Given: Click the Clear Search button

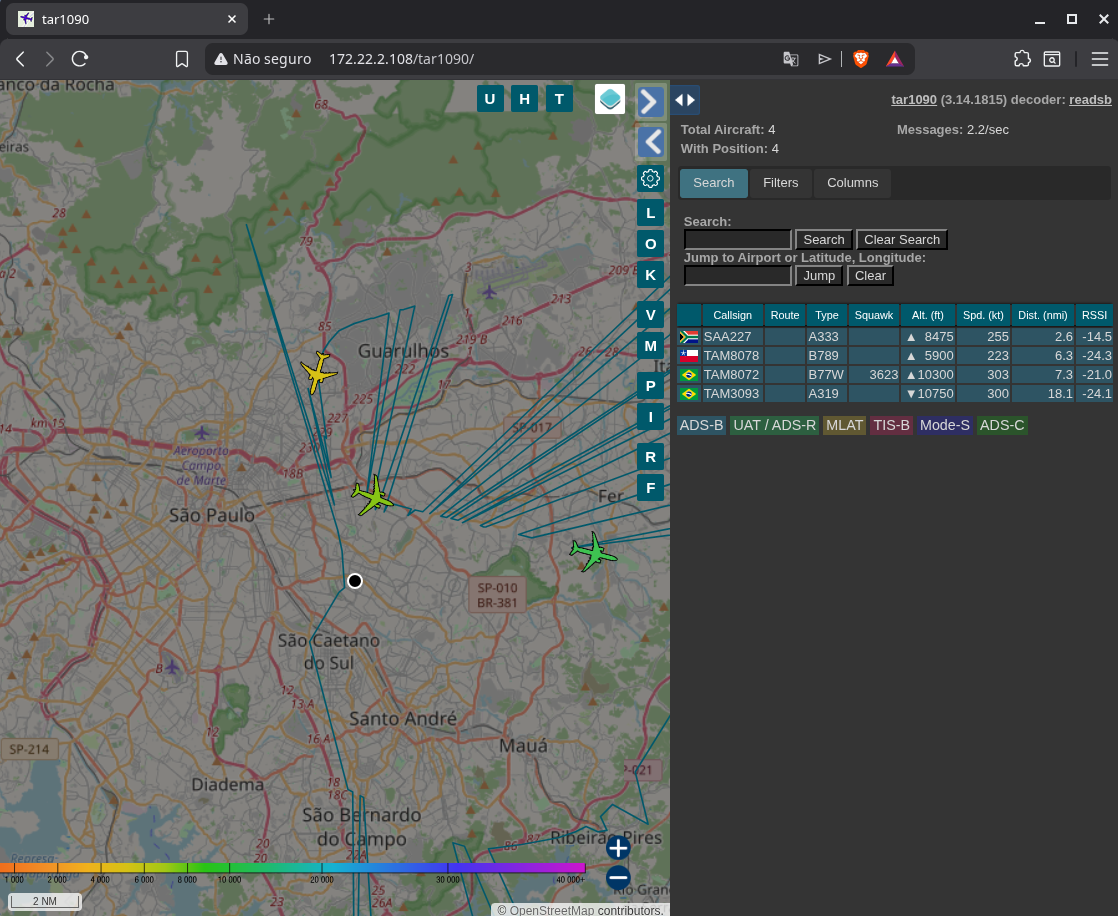Looking at the screenshot, I should [x=902, y=240].
